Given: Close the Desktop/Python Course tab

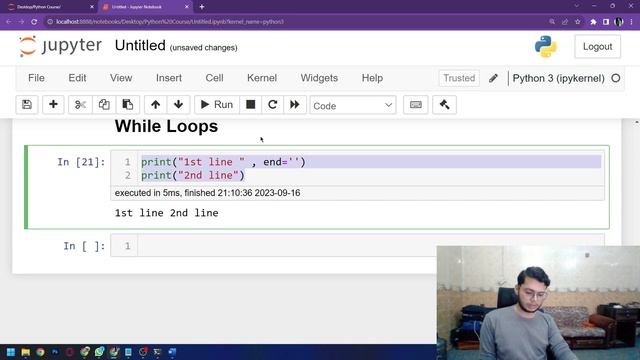Looking at the screenshot, I should [91, 7].
